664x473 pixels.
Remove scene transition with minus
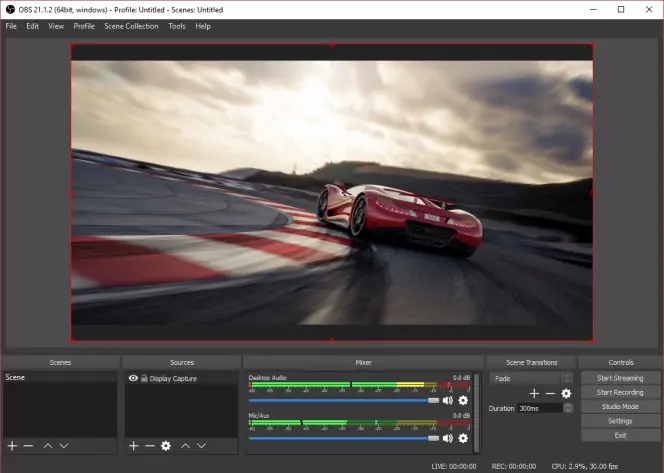(x=550, y=394)
